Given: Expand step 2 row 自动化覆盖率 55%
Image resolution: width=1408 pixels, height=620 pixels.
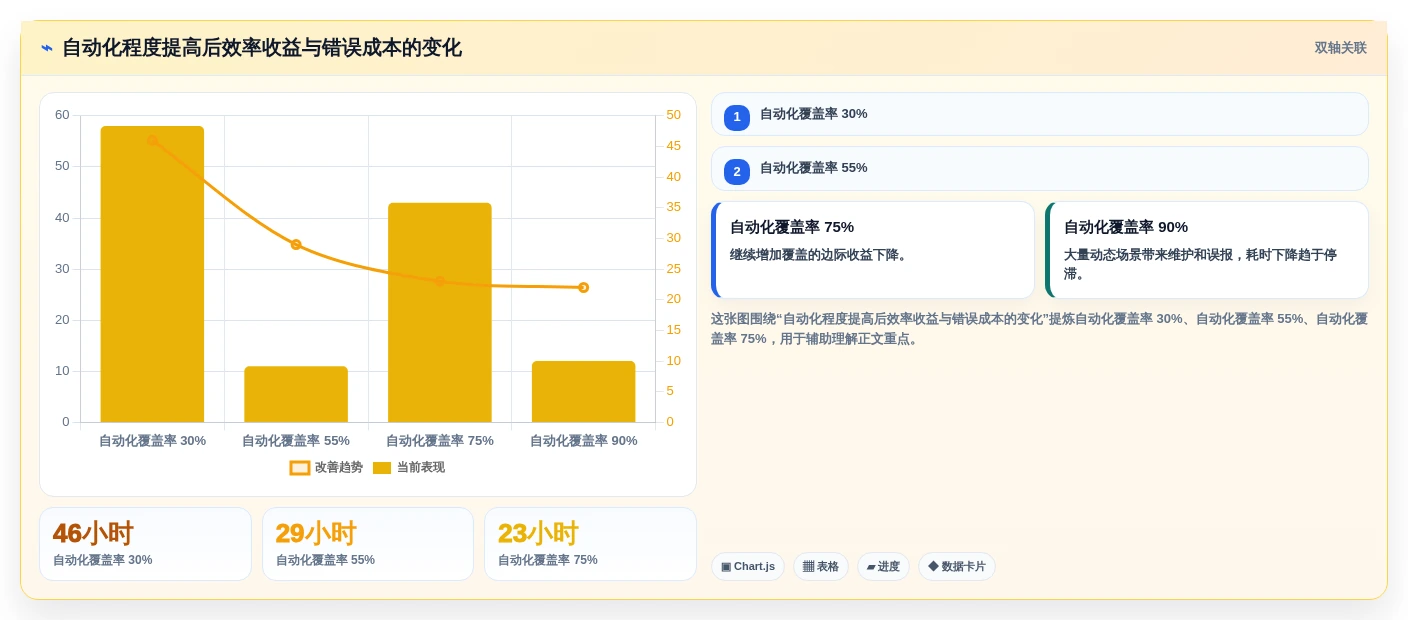Looking at the screenshot, I should (1040, 168).
